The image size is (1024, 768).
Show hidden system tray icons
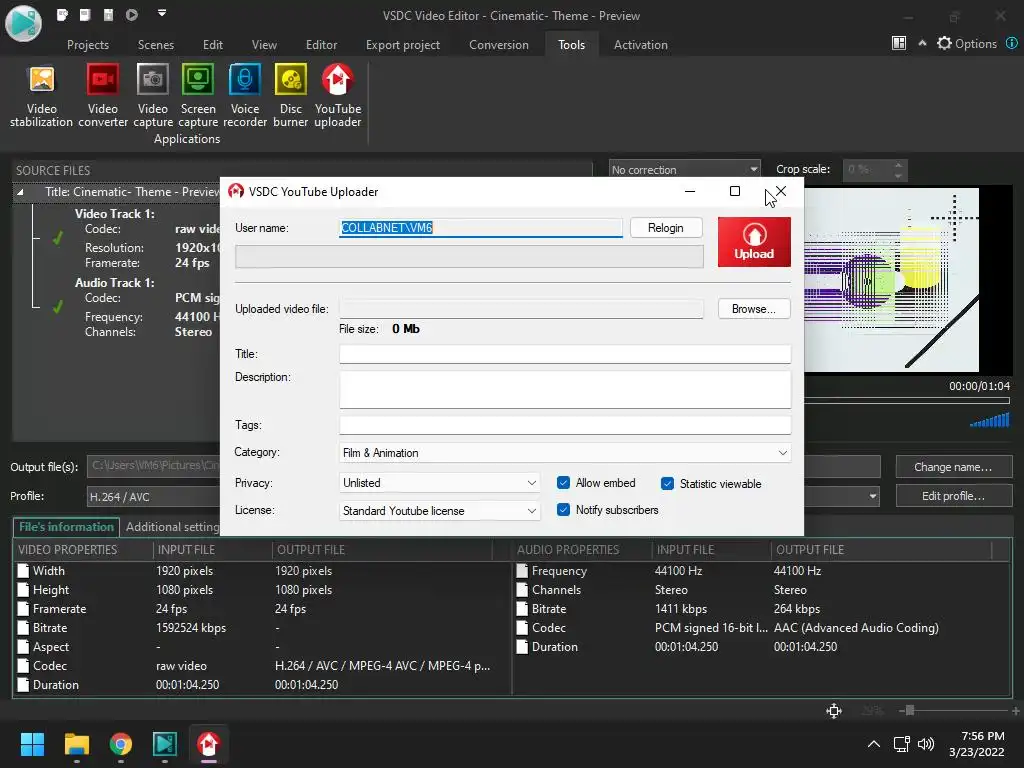874,744
